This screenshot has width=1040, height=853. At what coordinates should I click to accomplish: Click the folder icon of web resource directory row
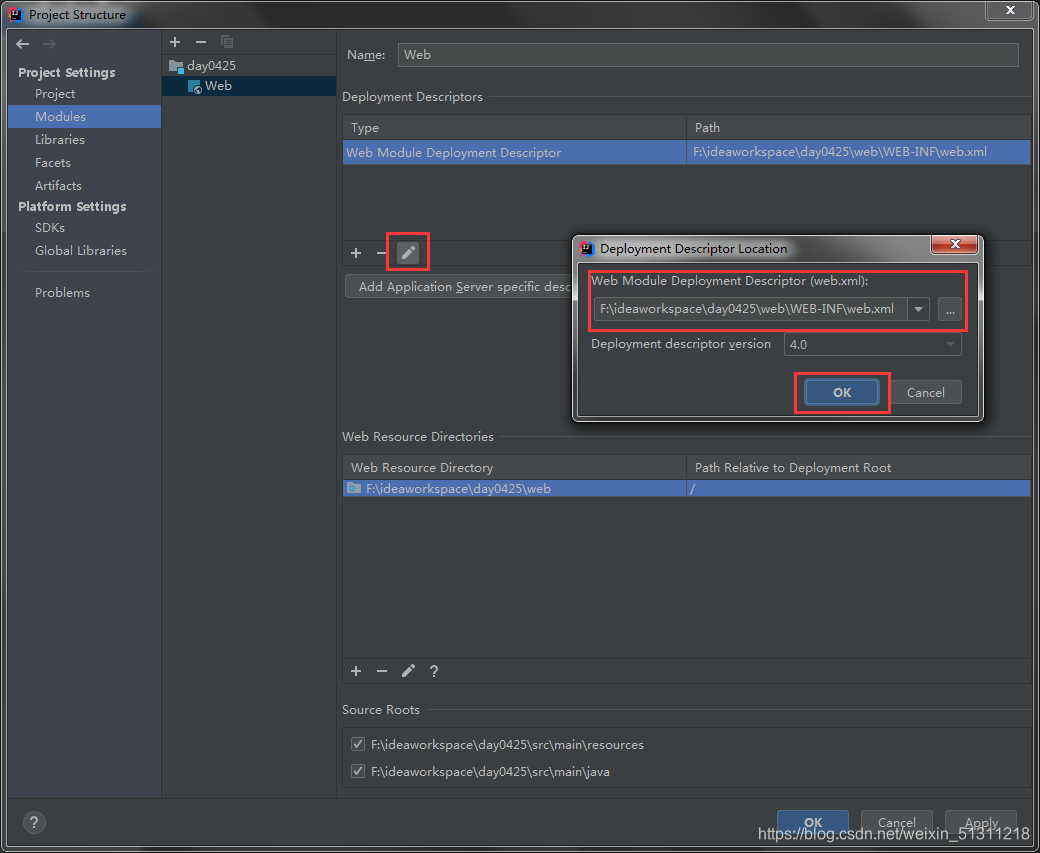(x=354, y=488)
